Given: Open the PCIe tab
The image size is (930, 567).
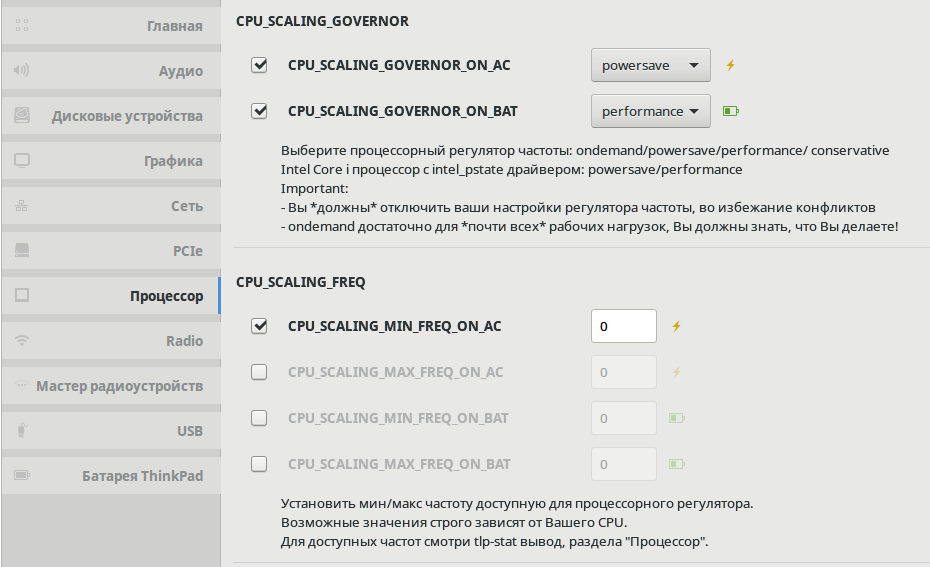Looking at the screenshot, I should [x=111, y=251].
